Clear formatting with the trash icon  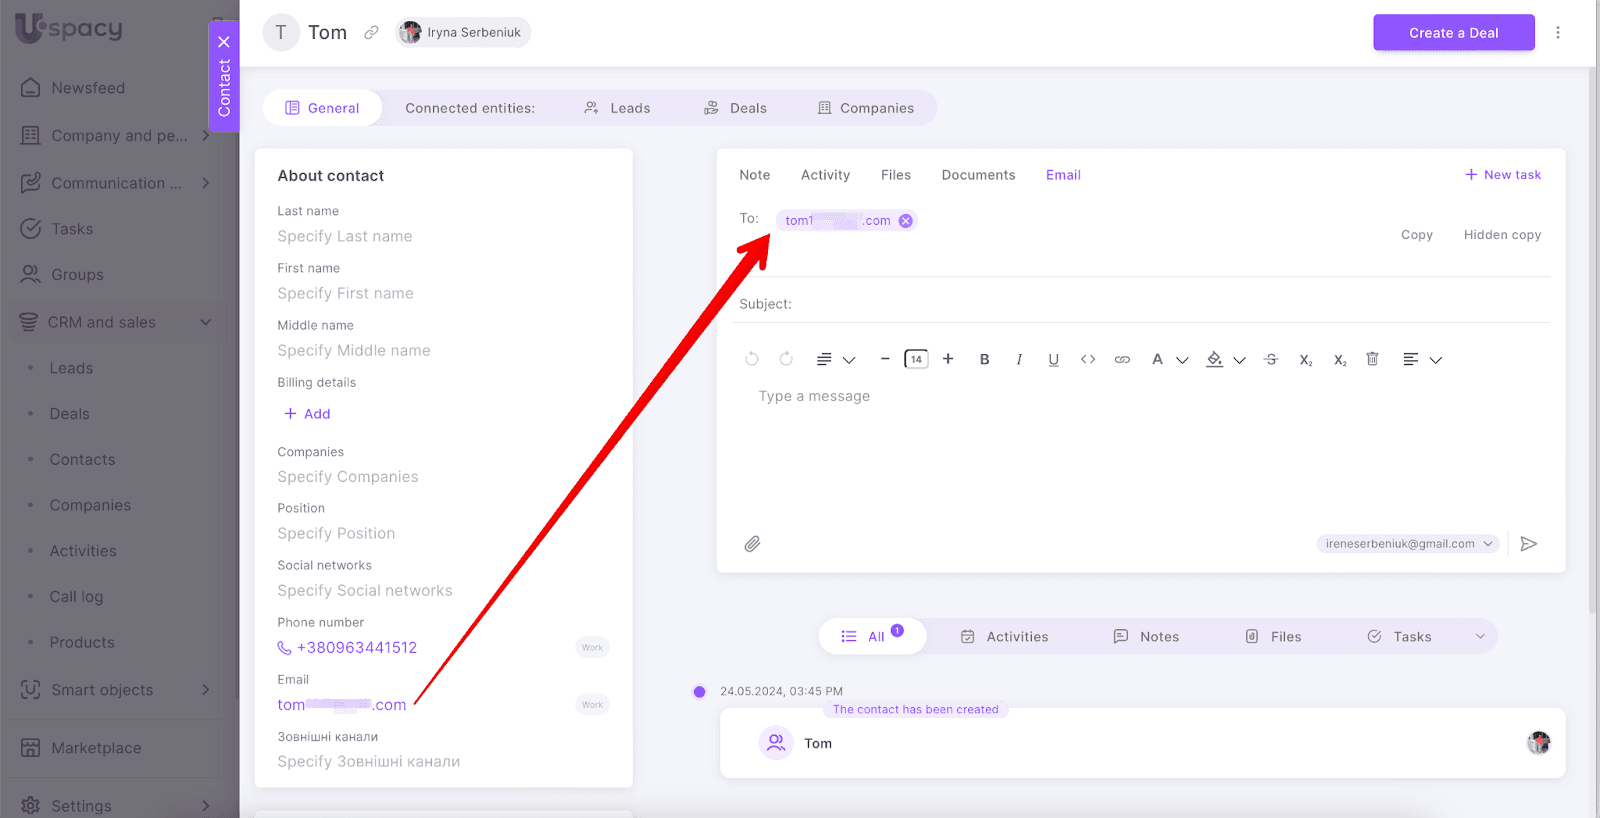(x=1372, y=359)
